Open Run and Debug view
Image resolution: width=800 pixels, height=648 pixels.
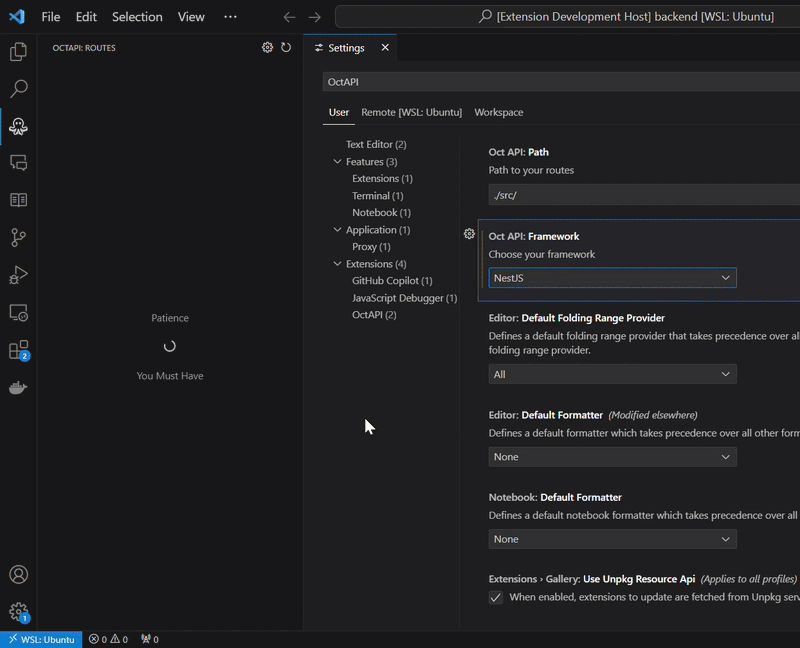[x=18, y=275]
